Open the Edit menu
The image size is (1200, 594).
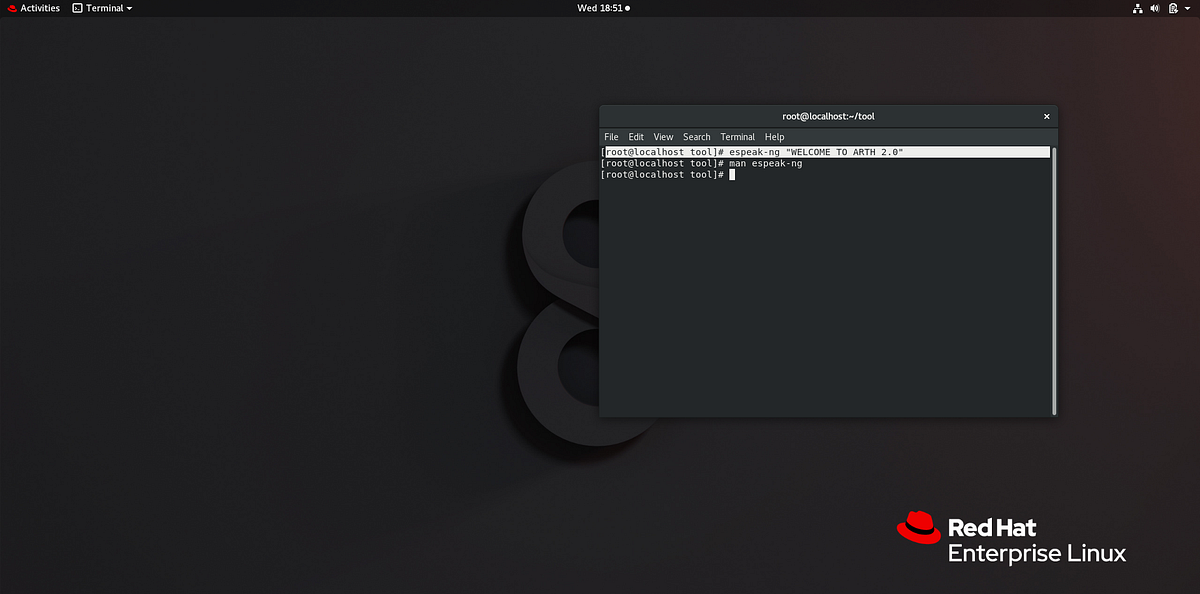coord(636,136)
